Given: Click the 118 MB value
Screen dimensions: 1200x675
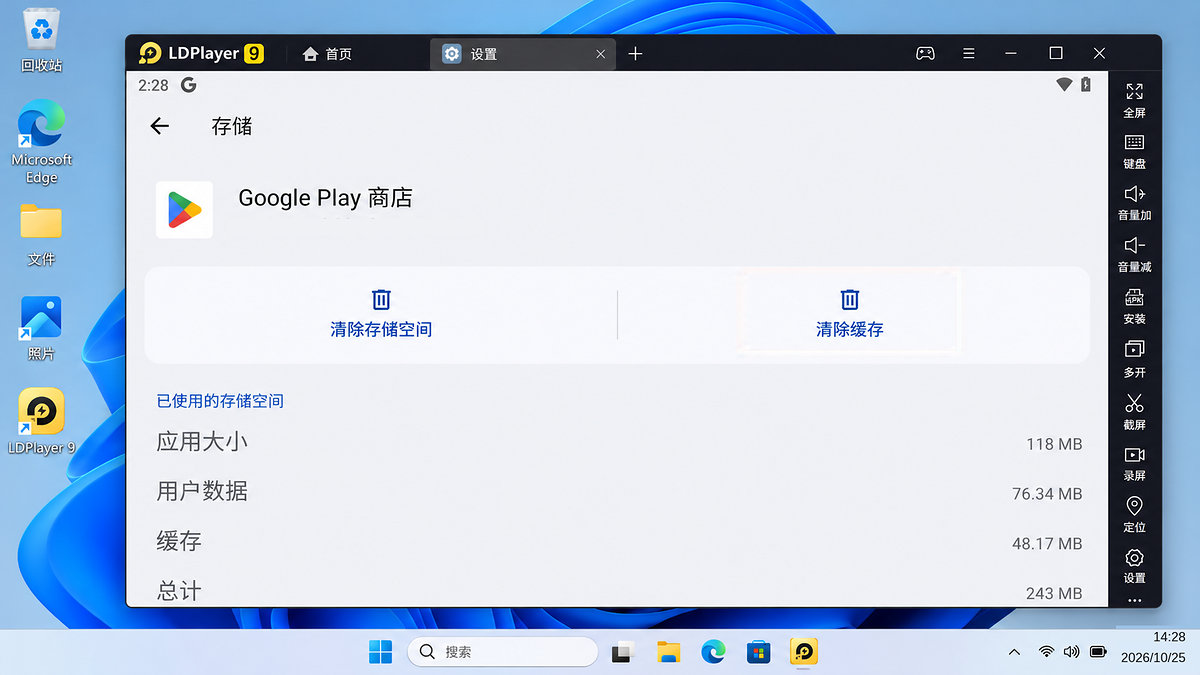Looking at the screenshot, I should [1054, 444].
